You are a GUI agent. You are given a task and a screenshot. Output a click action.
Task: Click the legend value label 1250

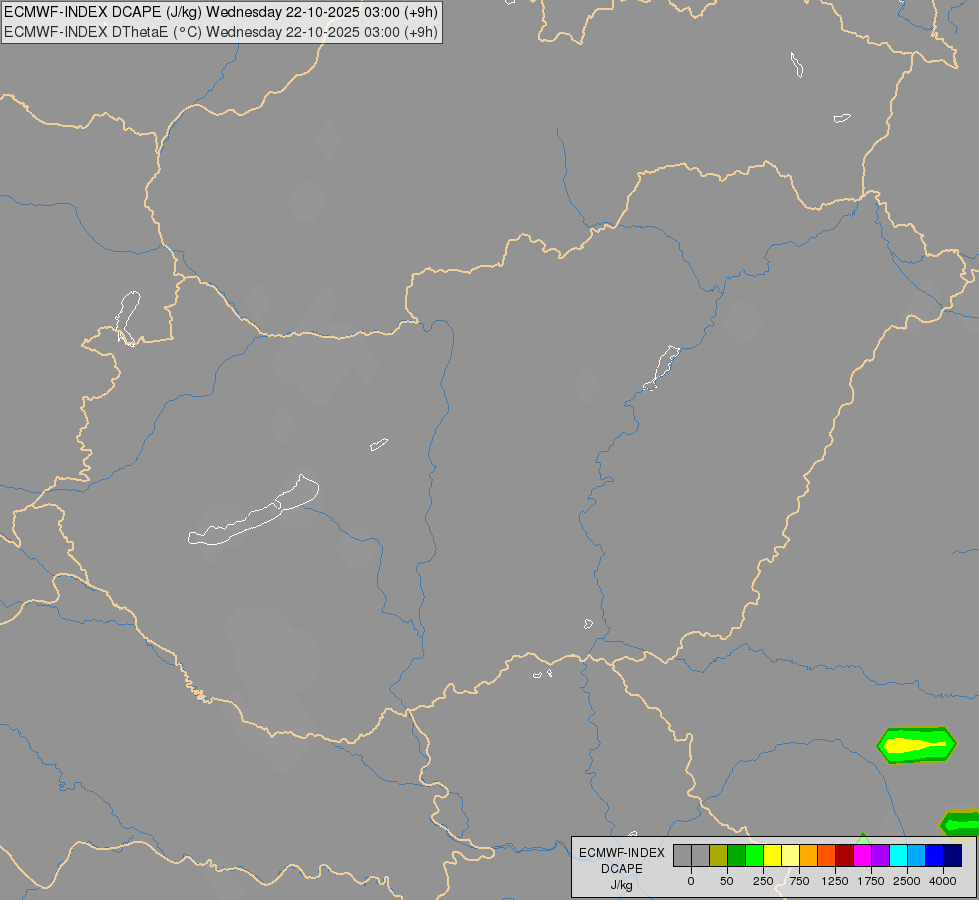pos(835,881)
